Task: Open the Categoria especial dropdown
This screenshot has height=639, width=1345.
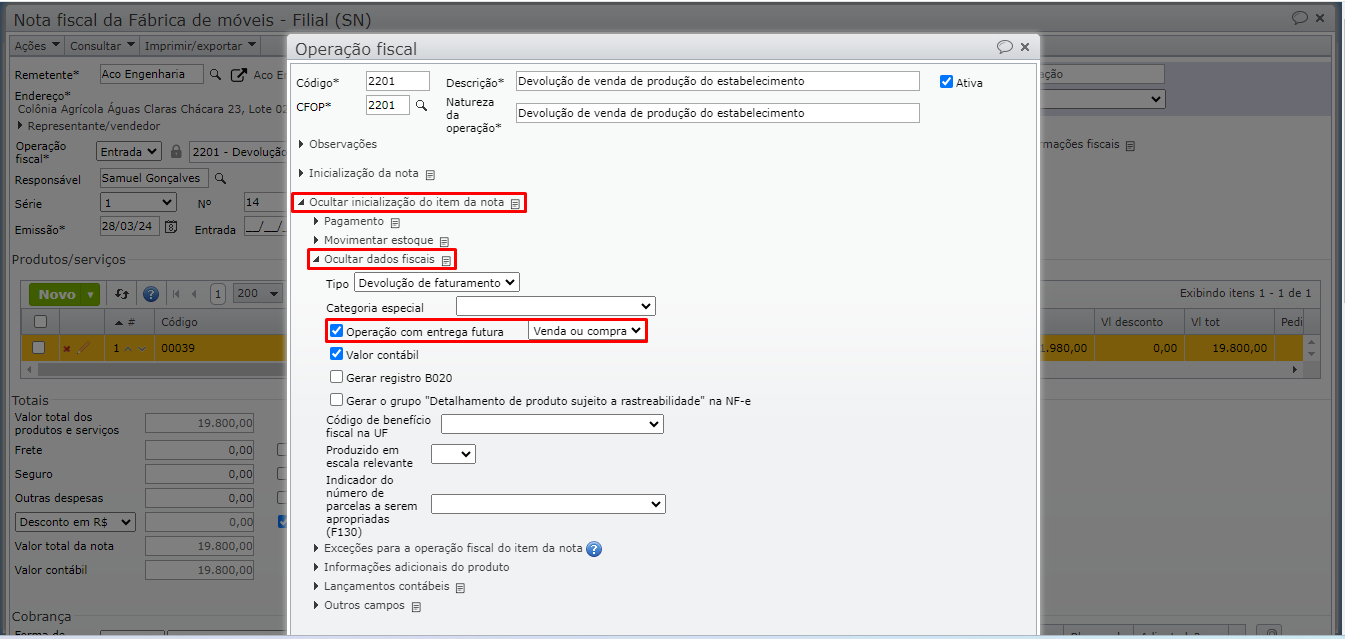Action: pyautogui.click(x=556, y=306)
